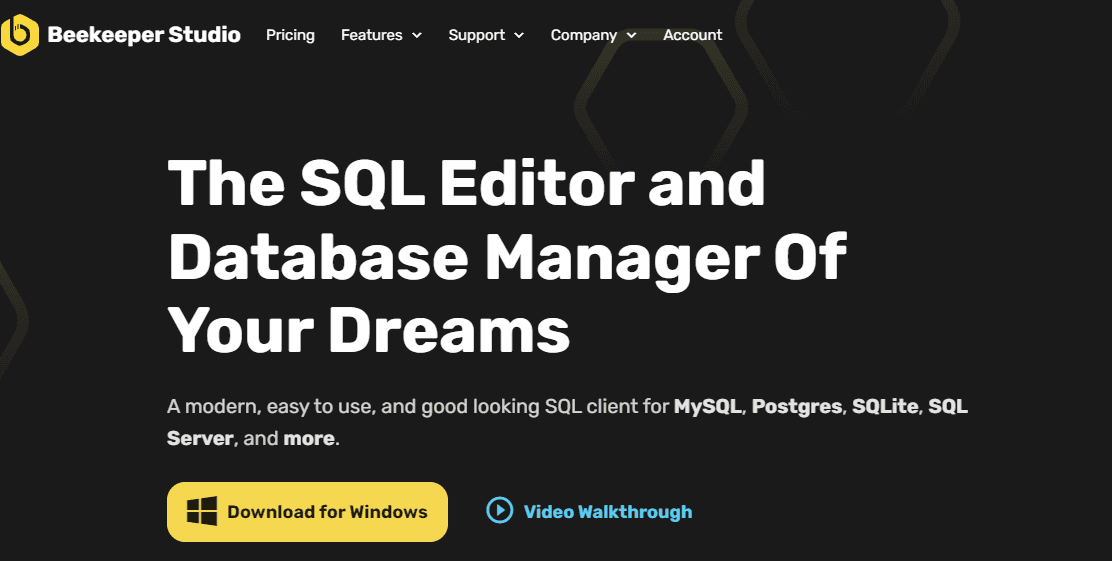Click the Beekeeper Studio brand name
The height and width of the screenshot is (561, 1112).
click(144, 35)
